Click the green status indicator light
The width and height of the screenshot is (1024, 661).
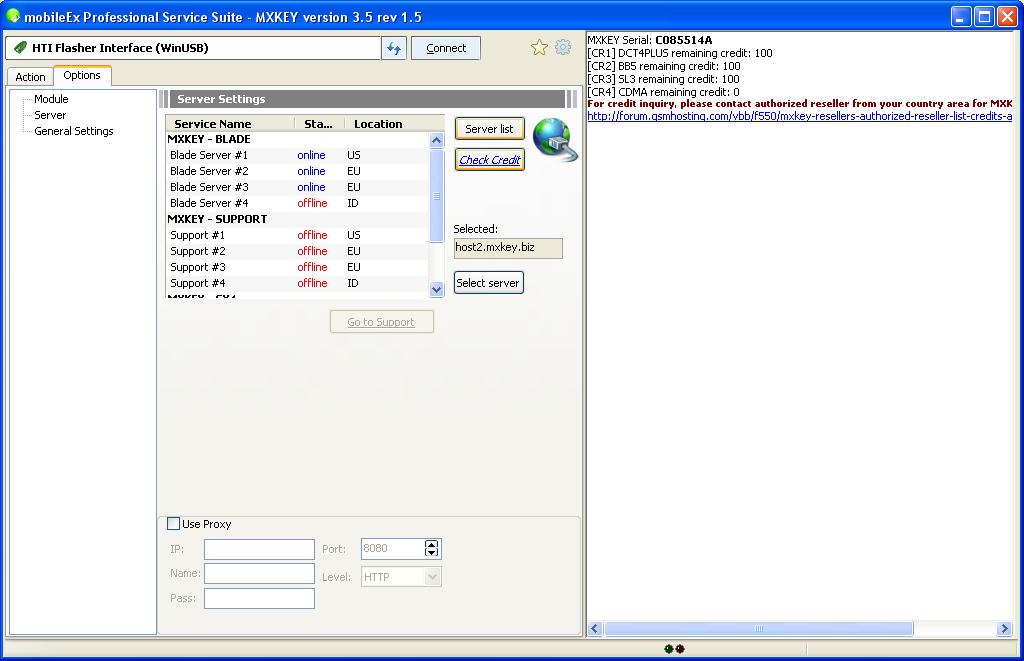click(x=669, y=649)
